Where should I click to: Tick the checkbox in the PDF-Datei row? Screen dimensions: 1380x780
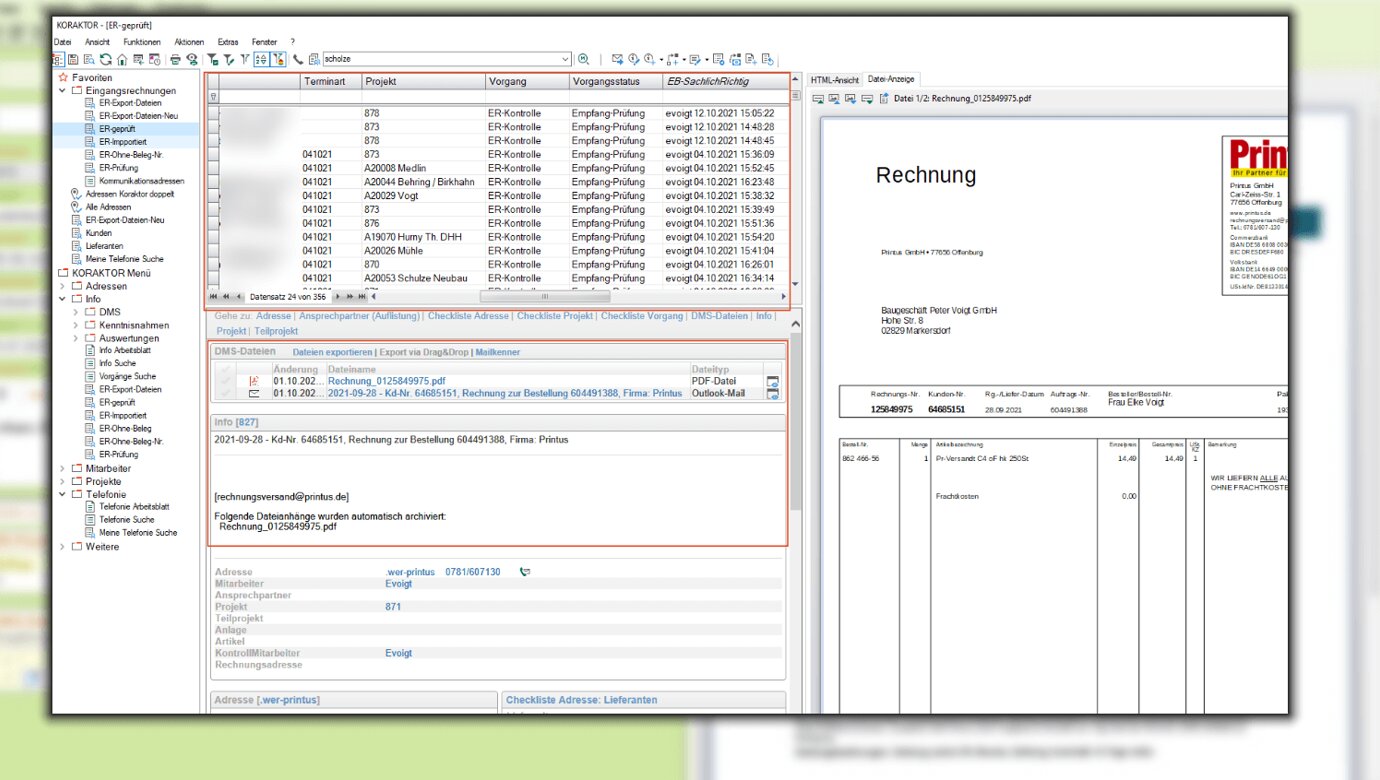(226, 381)
